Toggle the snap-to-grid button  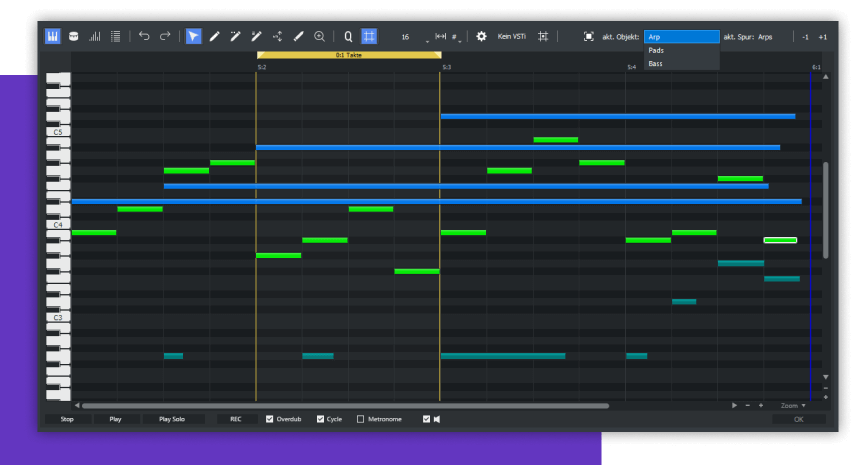pos(369,36)
